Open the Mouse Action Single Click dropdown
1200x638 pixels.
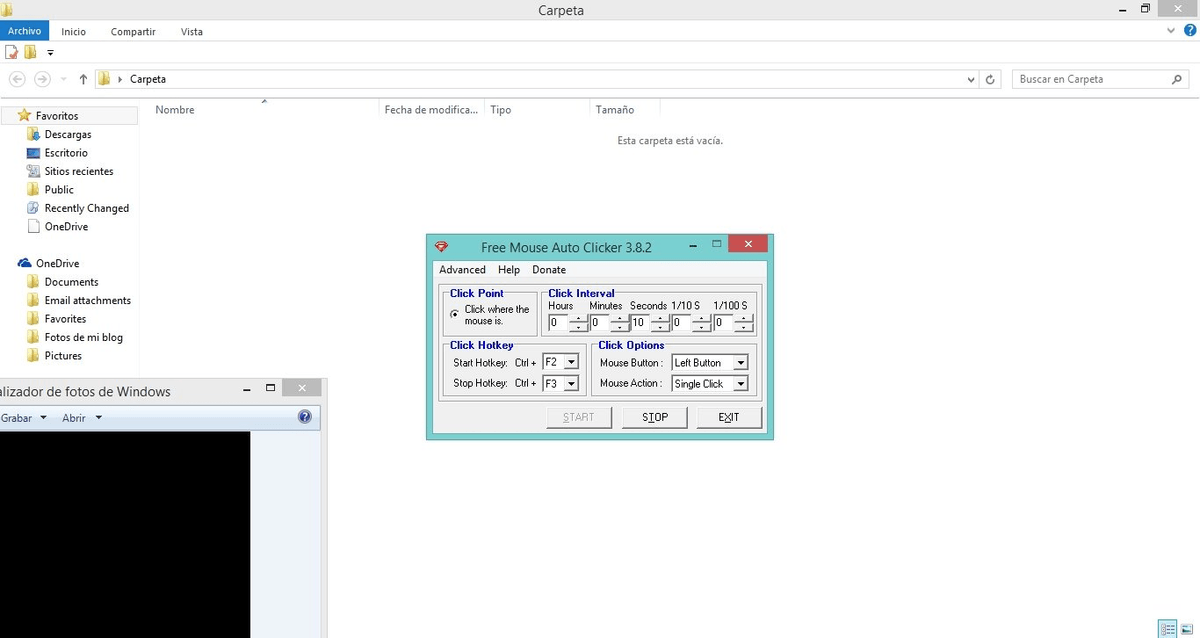click(x=741, y=383)
